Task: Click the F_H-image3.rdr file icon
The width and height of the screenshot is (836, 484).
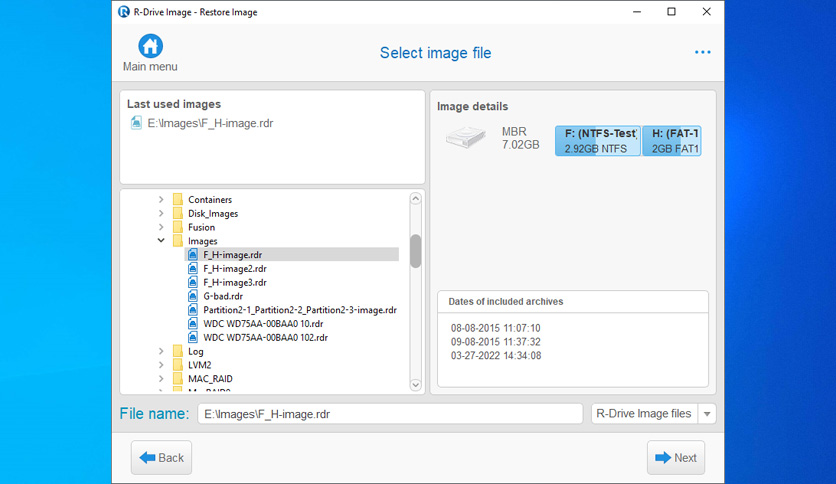Action: [193, 283]
